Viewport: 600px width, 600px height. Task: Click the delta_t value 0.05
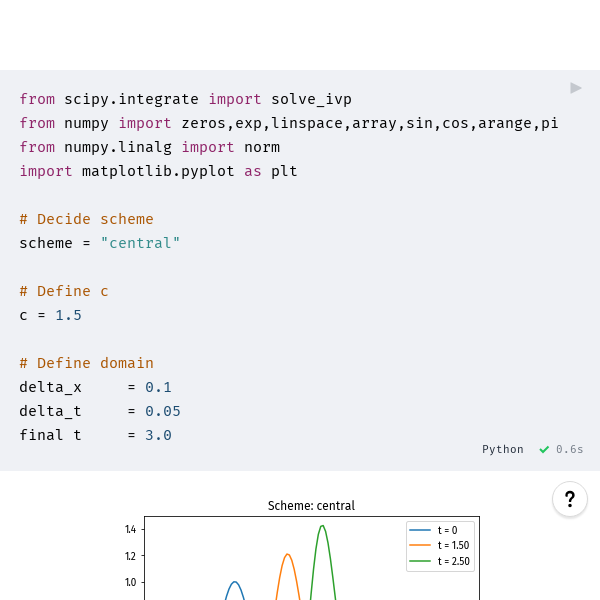pyautogui.click(x=162, y=411)
